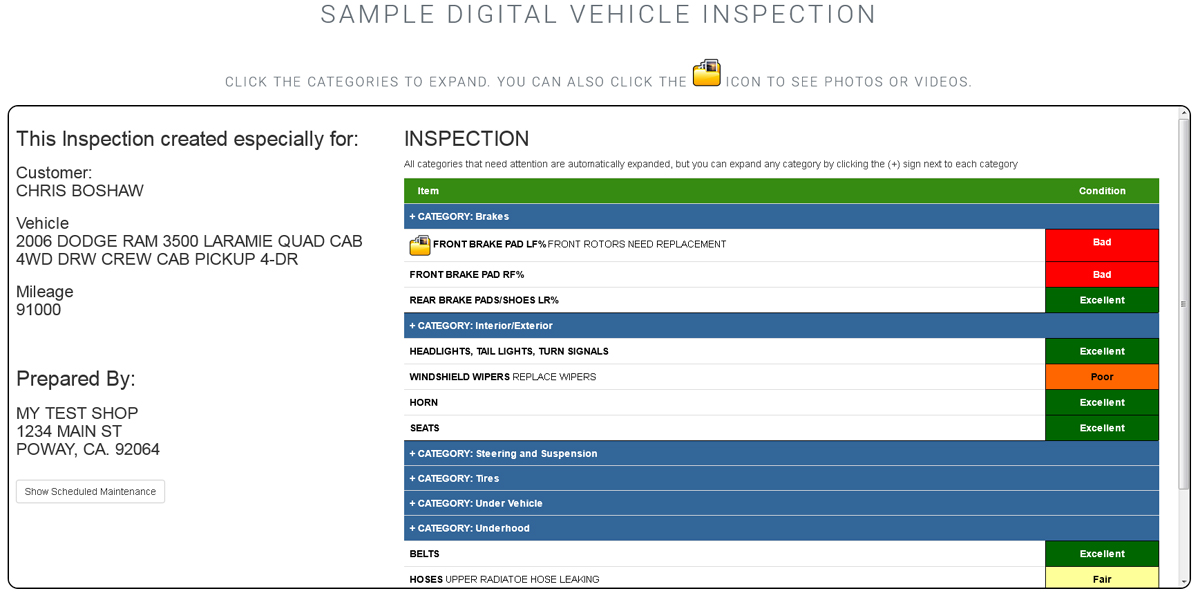The height and width of the screenshot is (609, 1200).
Task: Open photos for Front Brake Pad LF%
Action: pyautogui.click(x=419, y=245)
